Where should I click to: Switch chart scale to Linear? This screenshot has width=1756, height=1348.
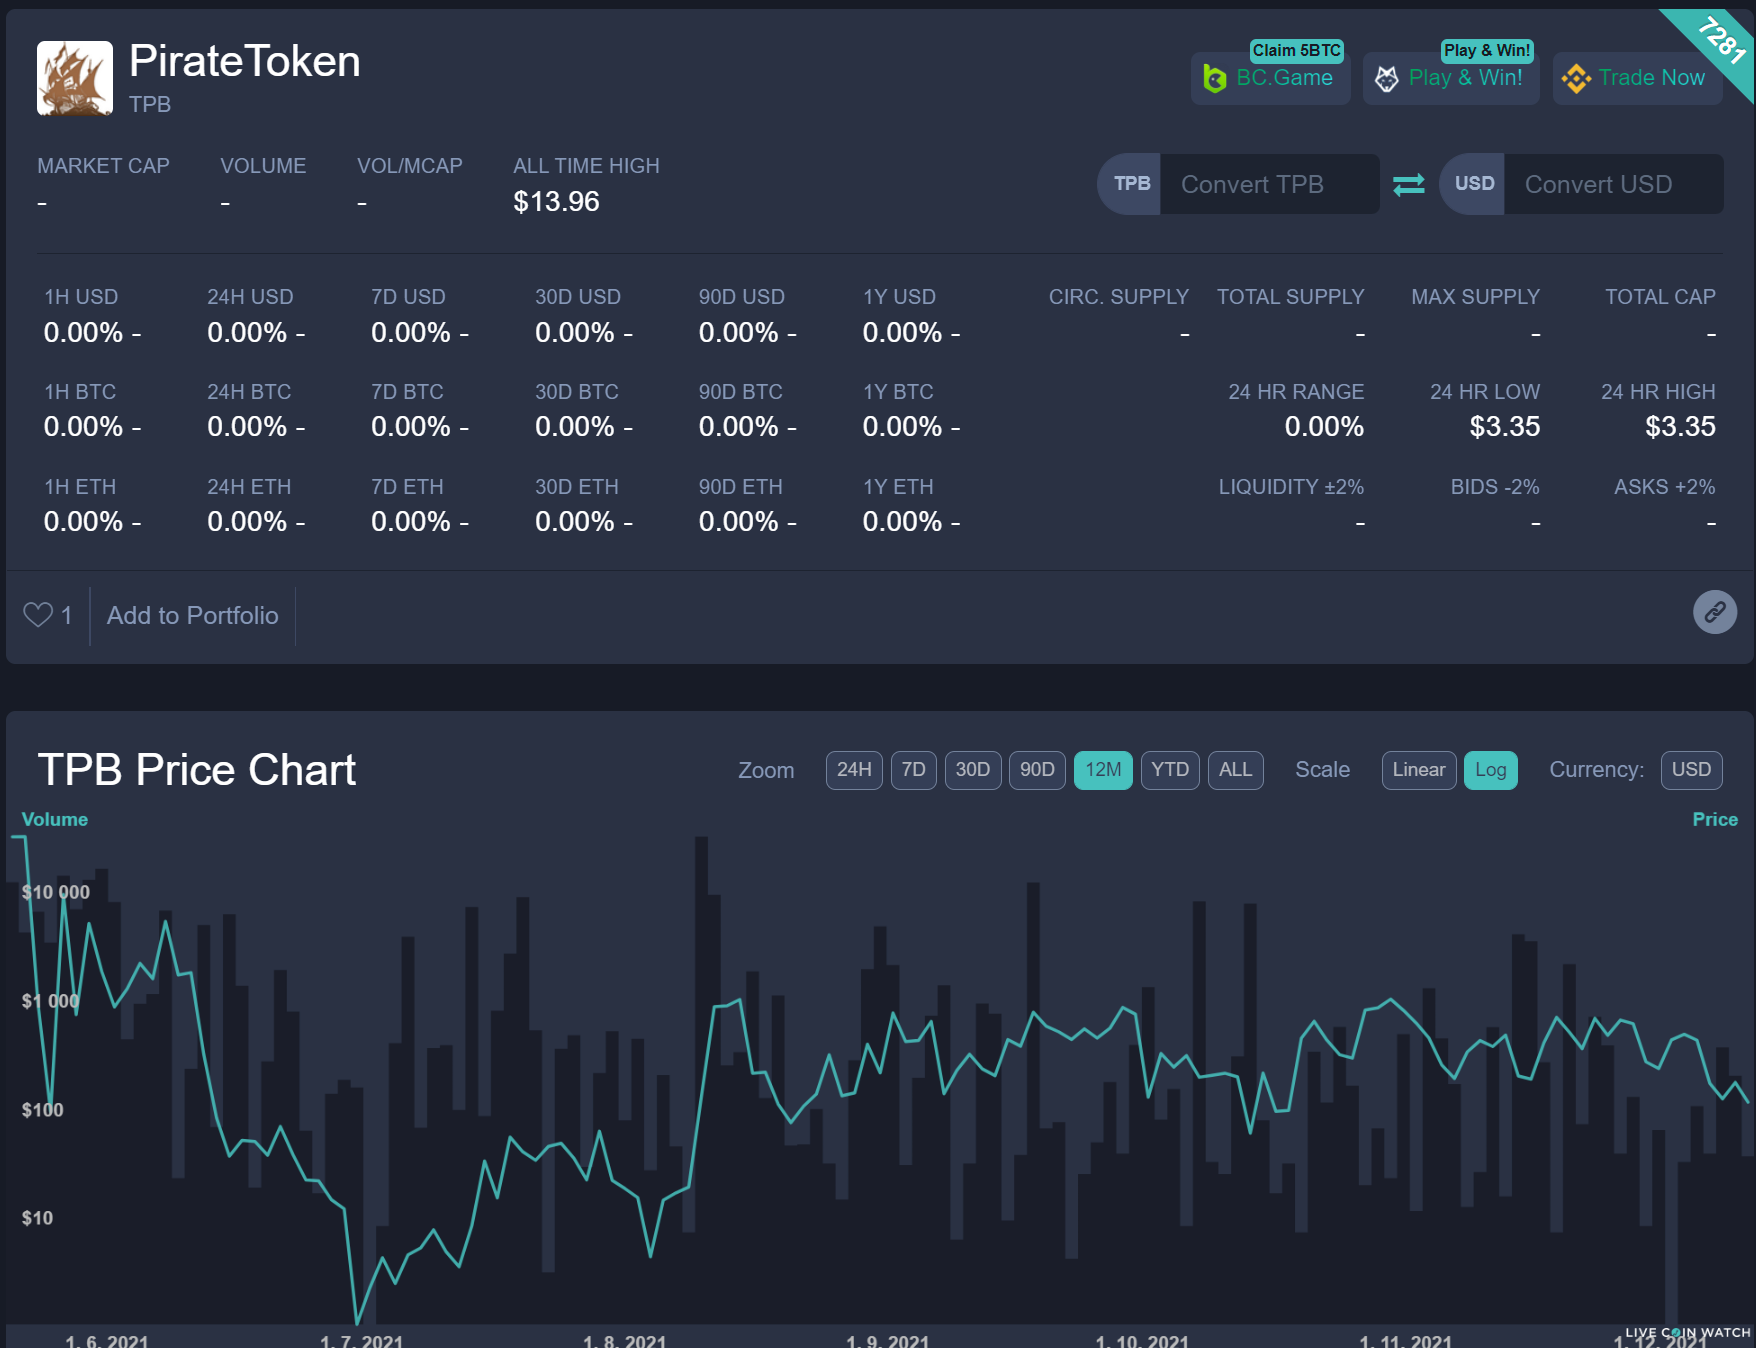[x=1418, y=770]
